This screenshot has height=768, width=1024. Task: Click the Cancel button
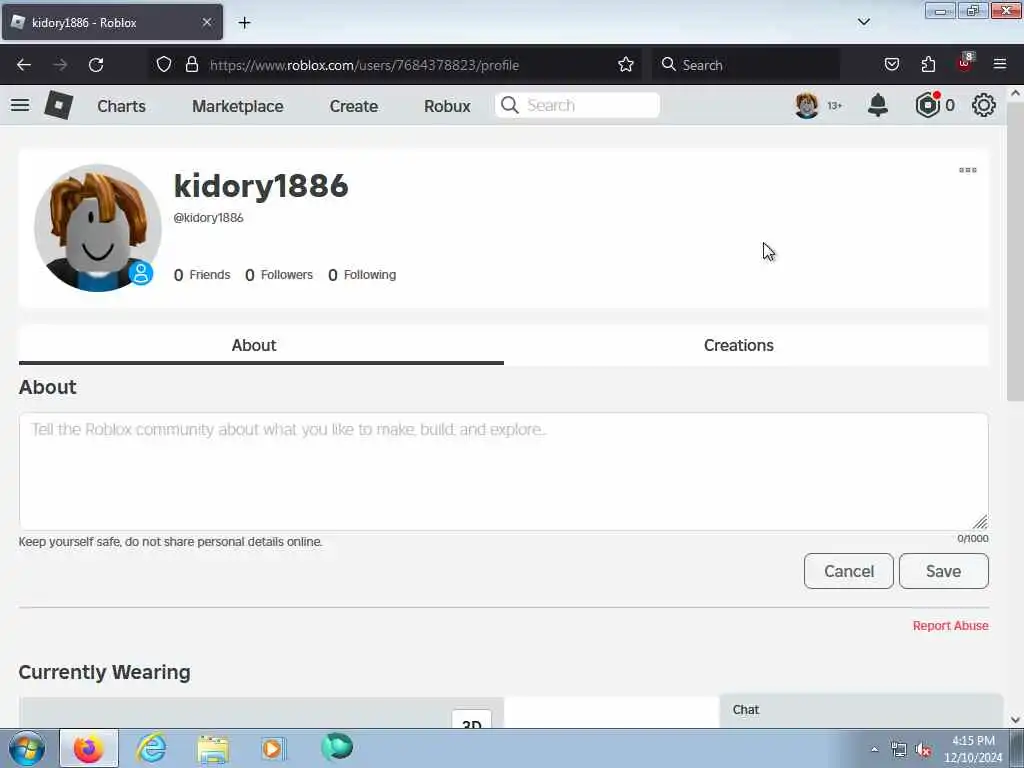tap(848, 571)
